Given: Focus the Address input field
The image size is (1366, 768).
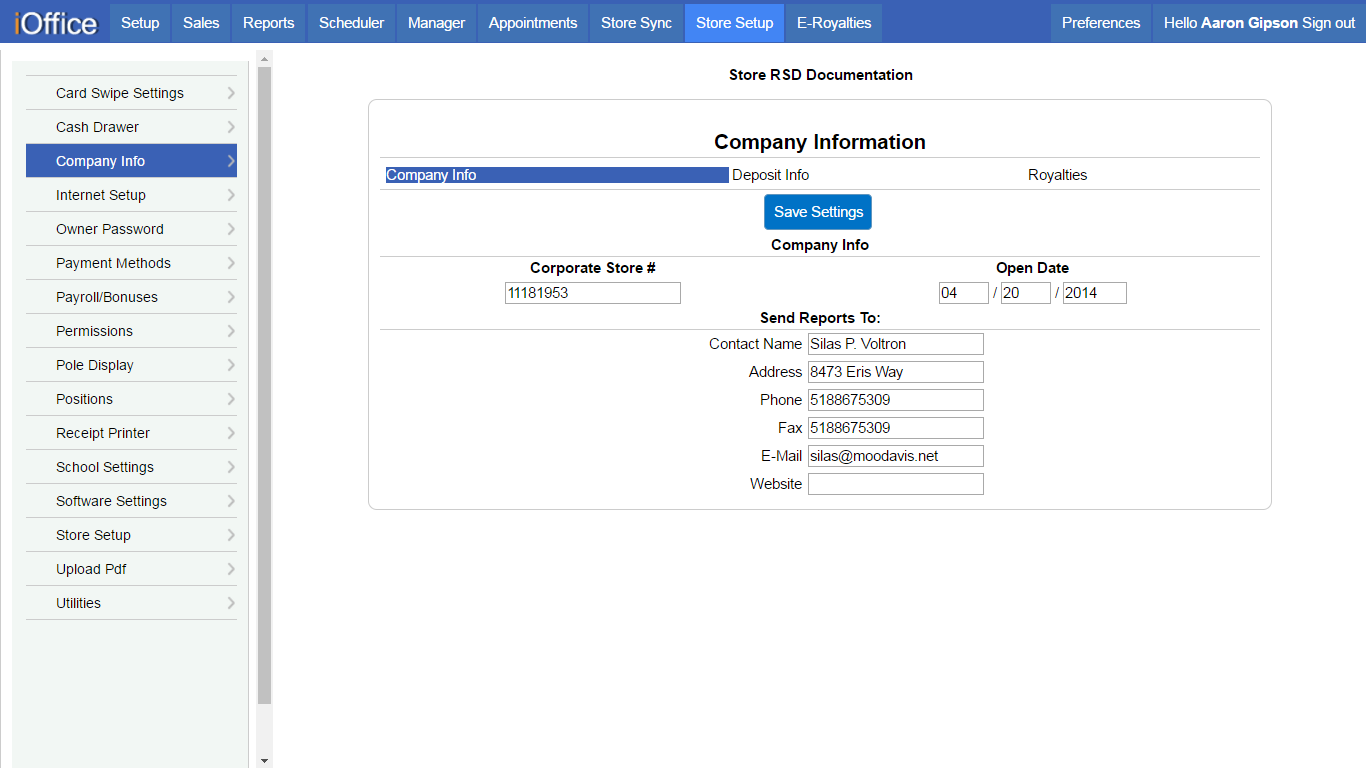Looking at the screenshot, I should (x=896, y=372).
